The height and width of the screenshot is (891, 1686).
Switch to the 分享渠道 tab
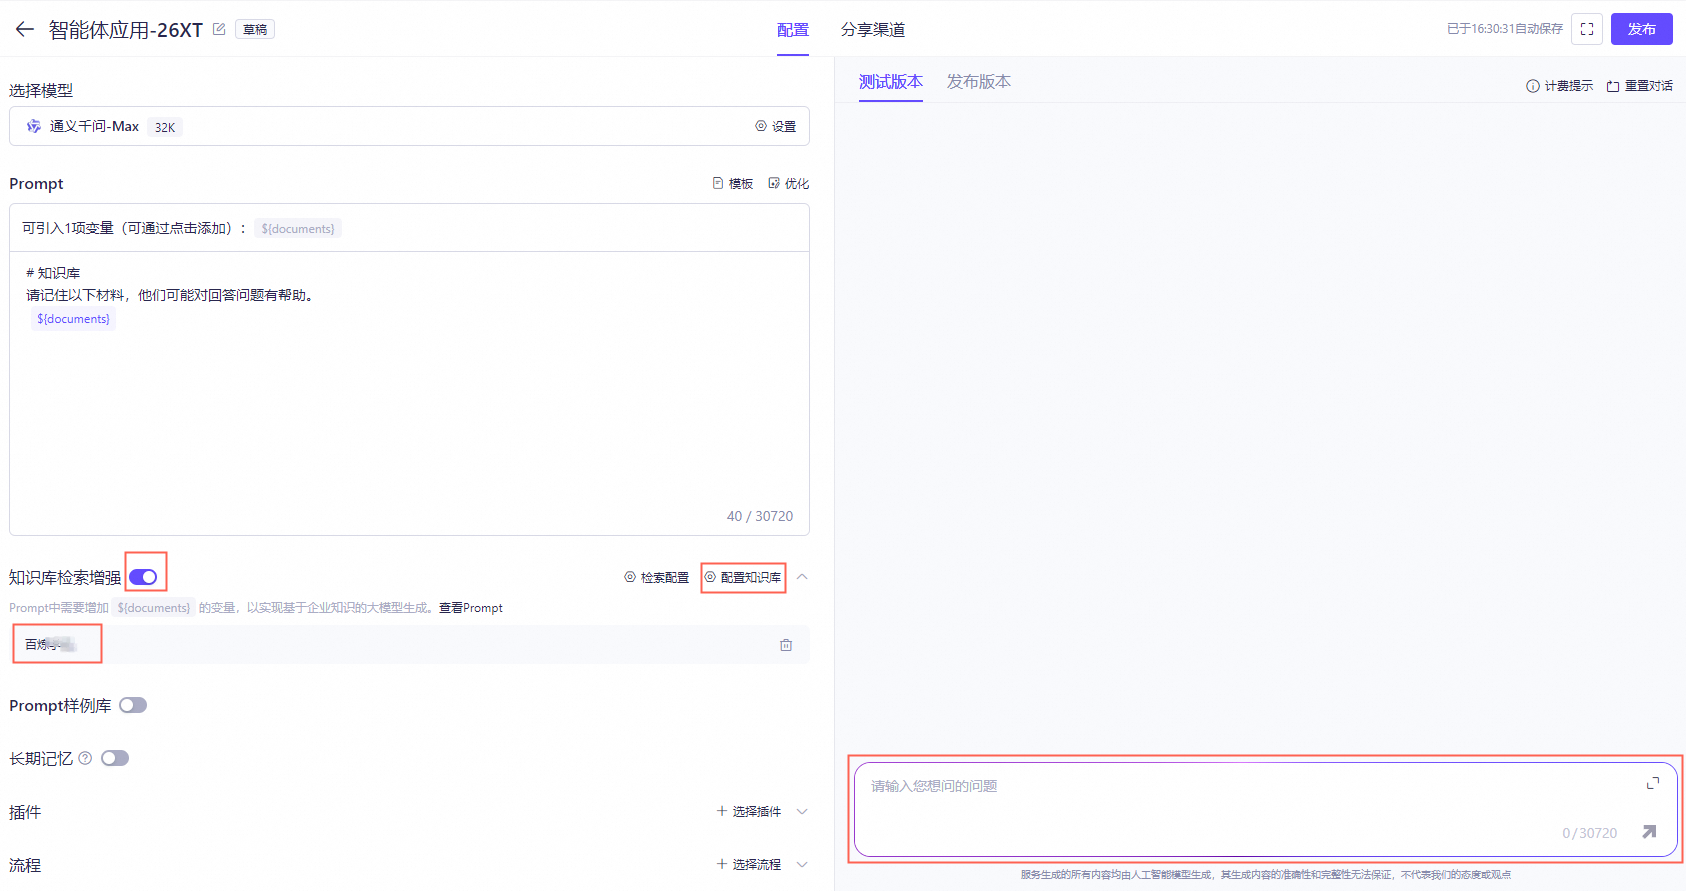[x=873, y=30]
